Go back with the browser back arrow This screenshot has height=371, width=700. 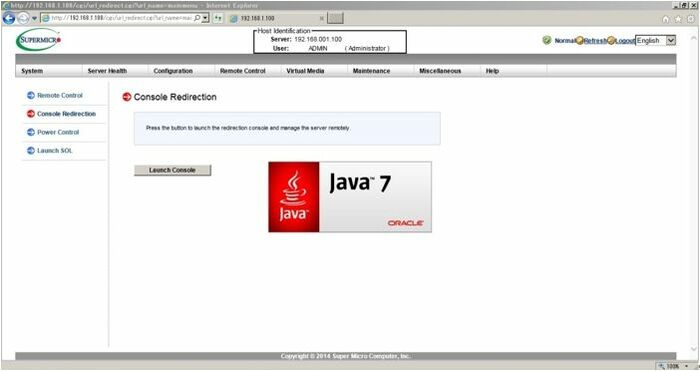pos(8,18)
